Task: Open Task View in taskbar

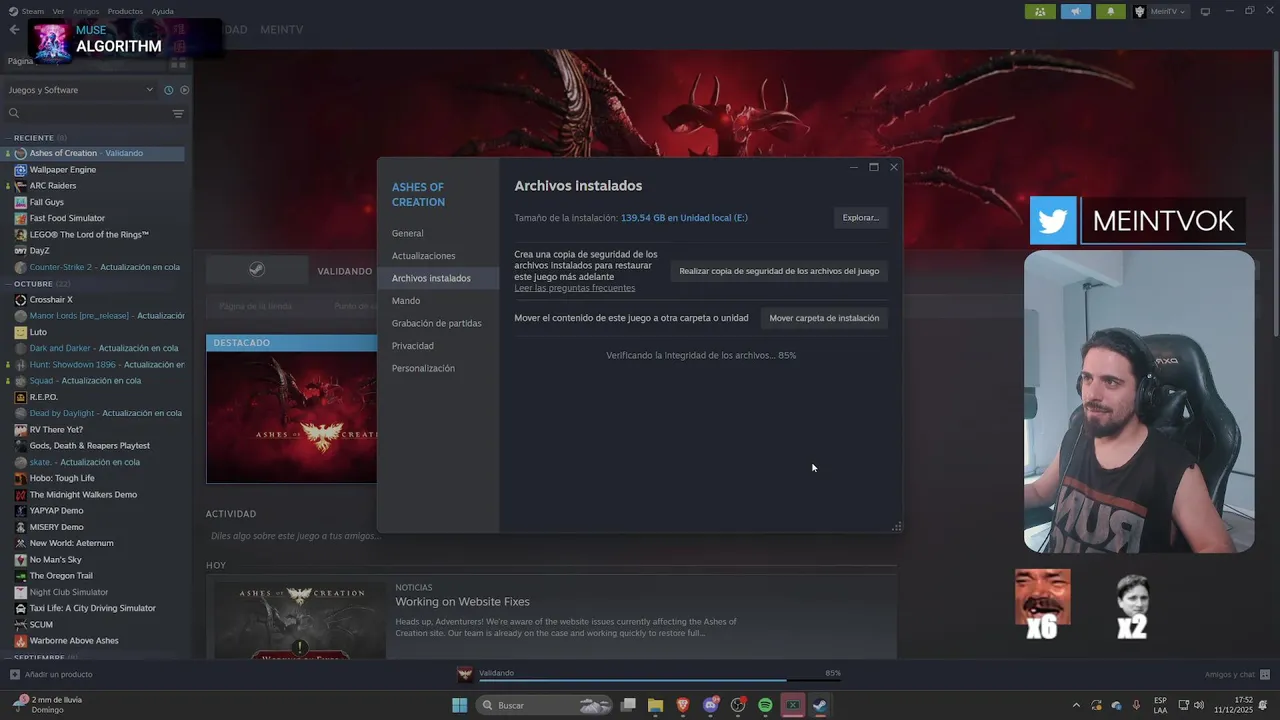Action: pos(628,705)
